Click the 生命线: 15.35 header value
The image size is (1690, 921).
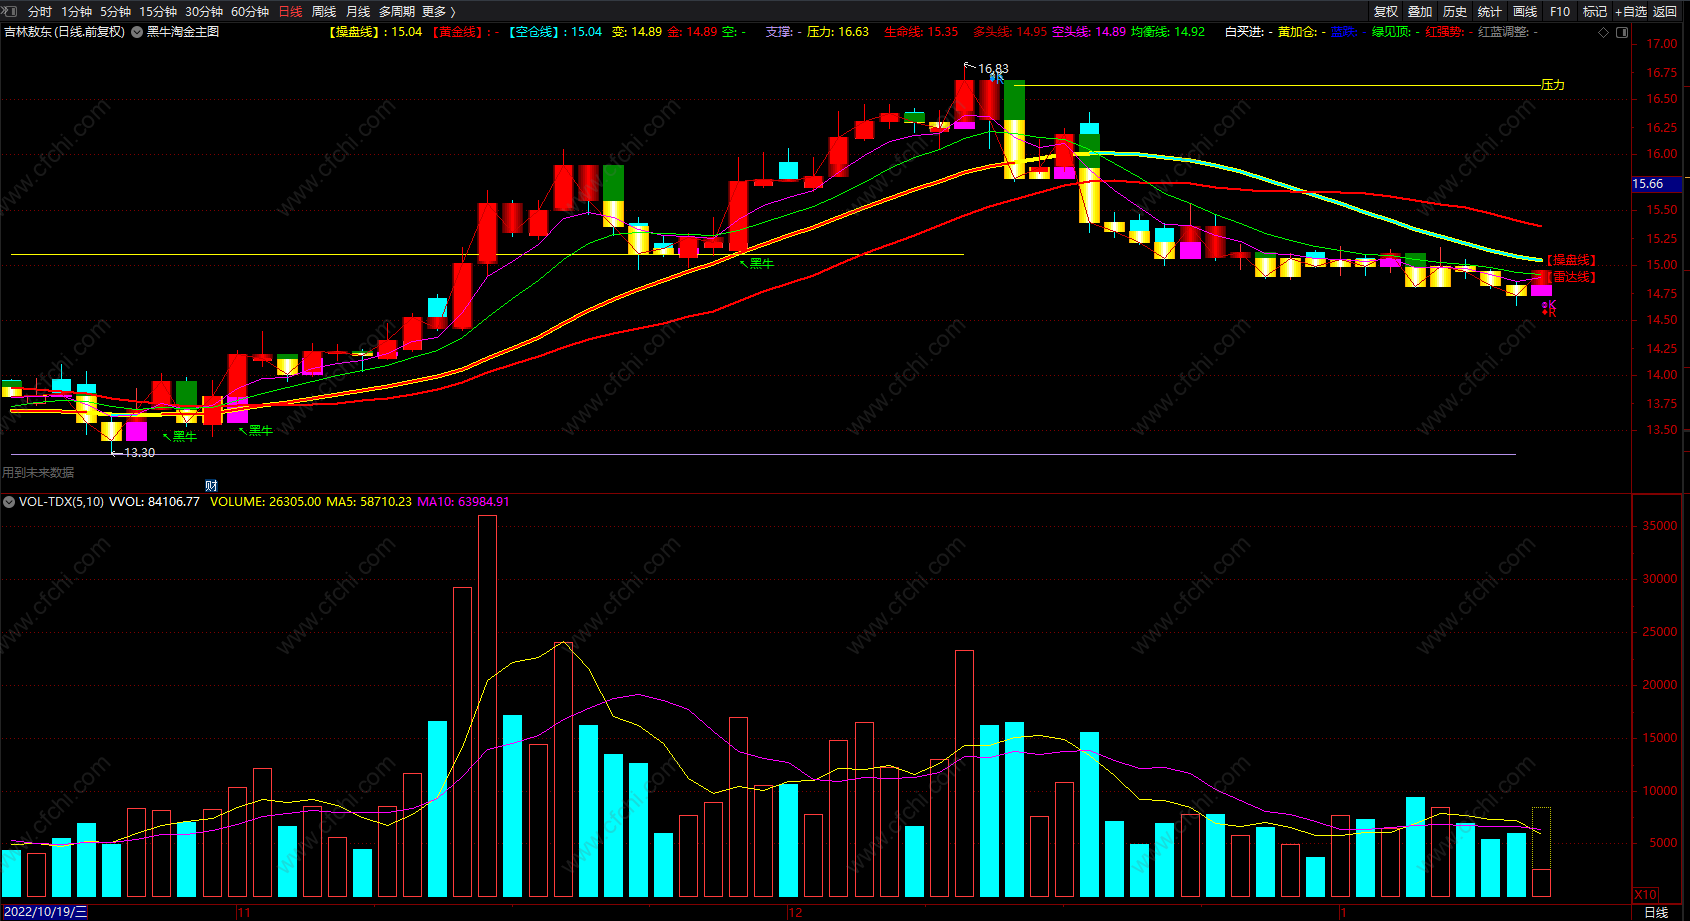[921, 32]
